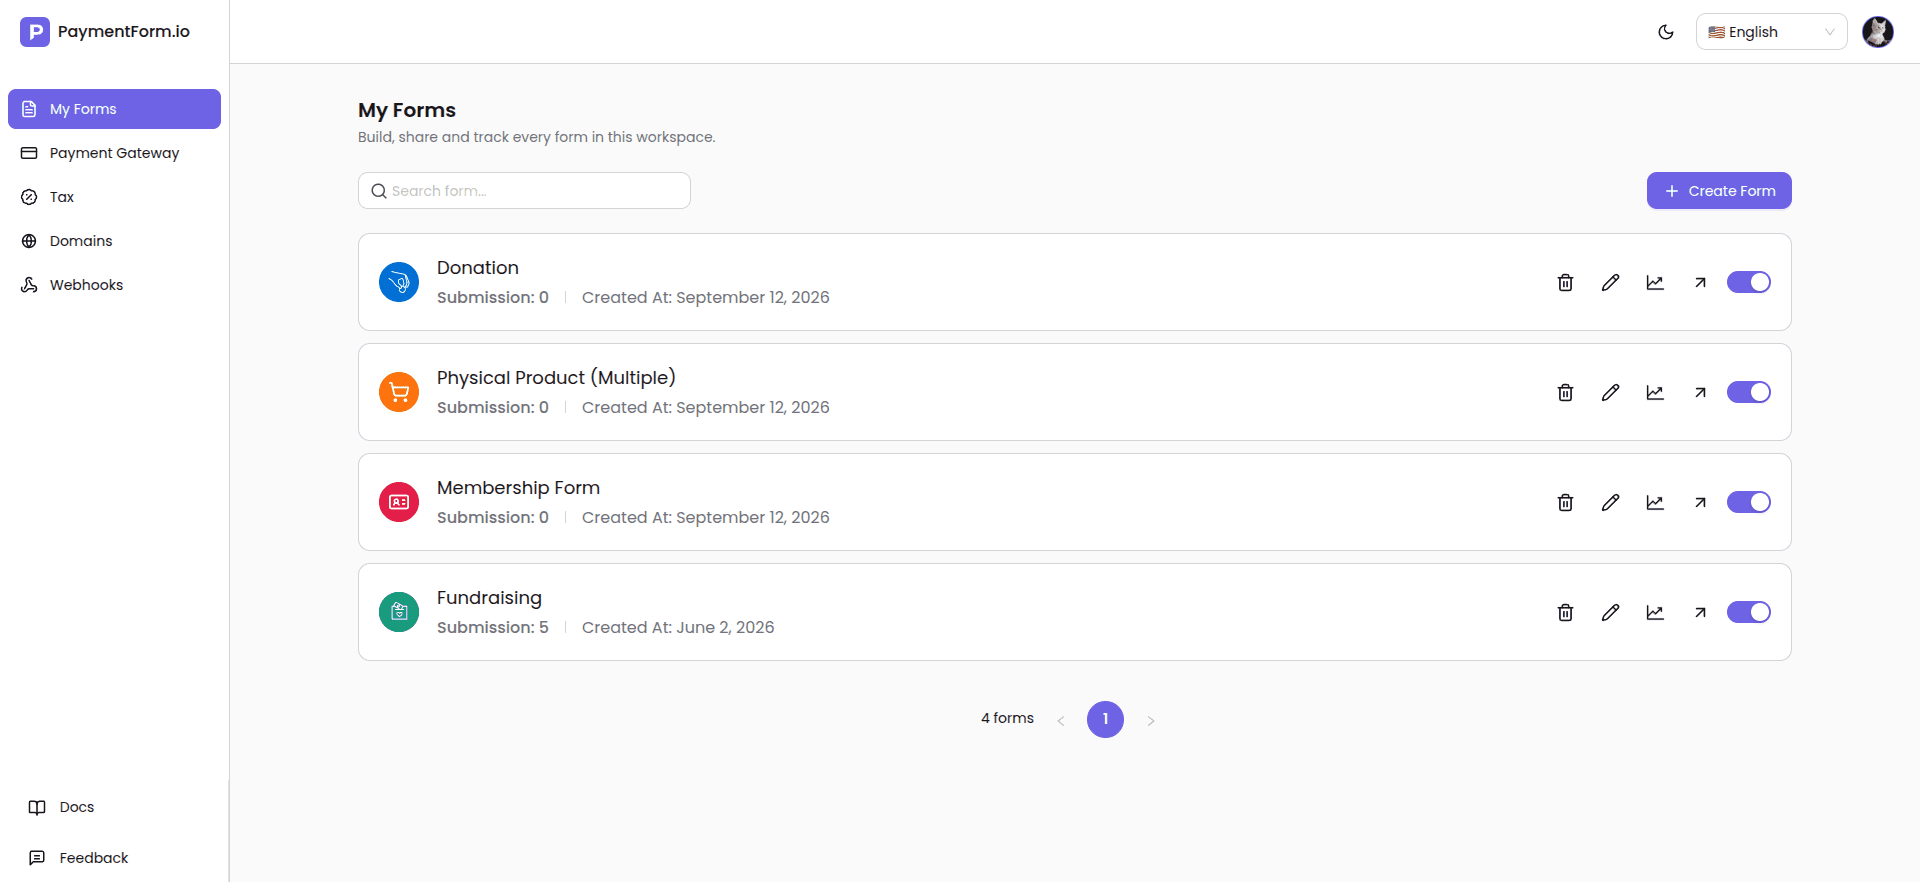
Task: Delete the Fundraising form
Action: click(x=1565, y=613)
